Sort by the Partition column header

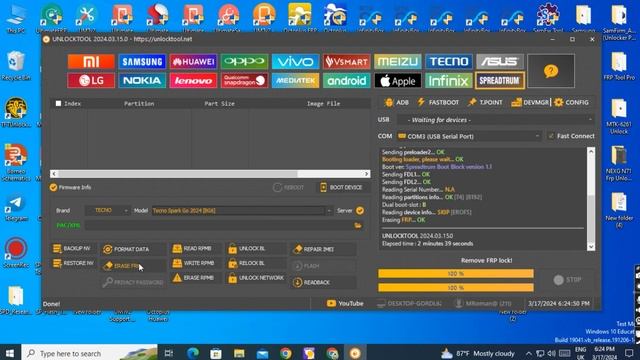pos(139,104)
